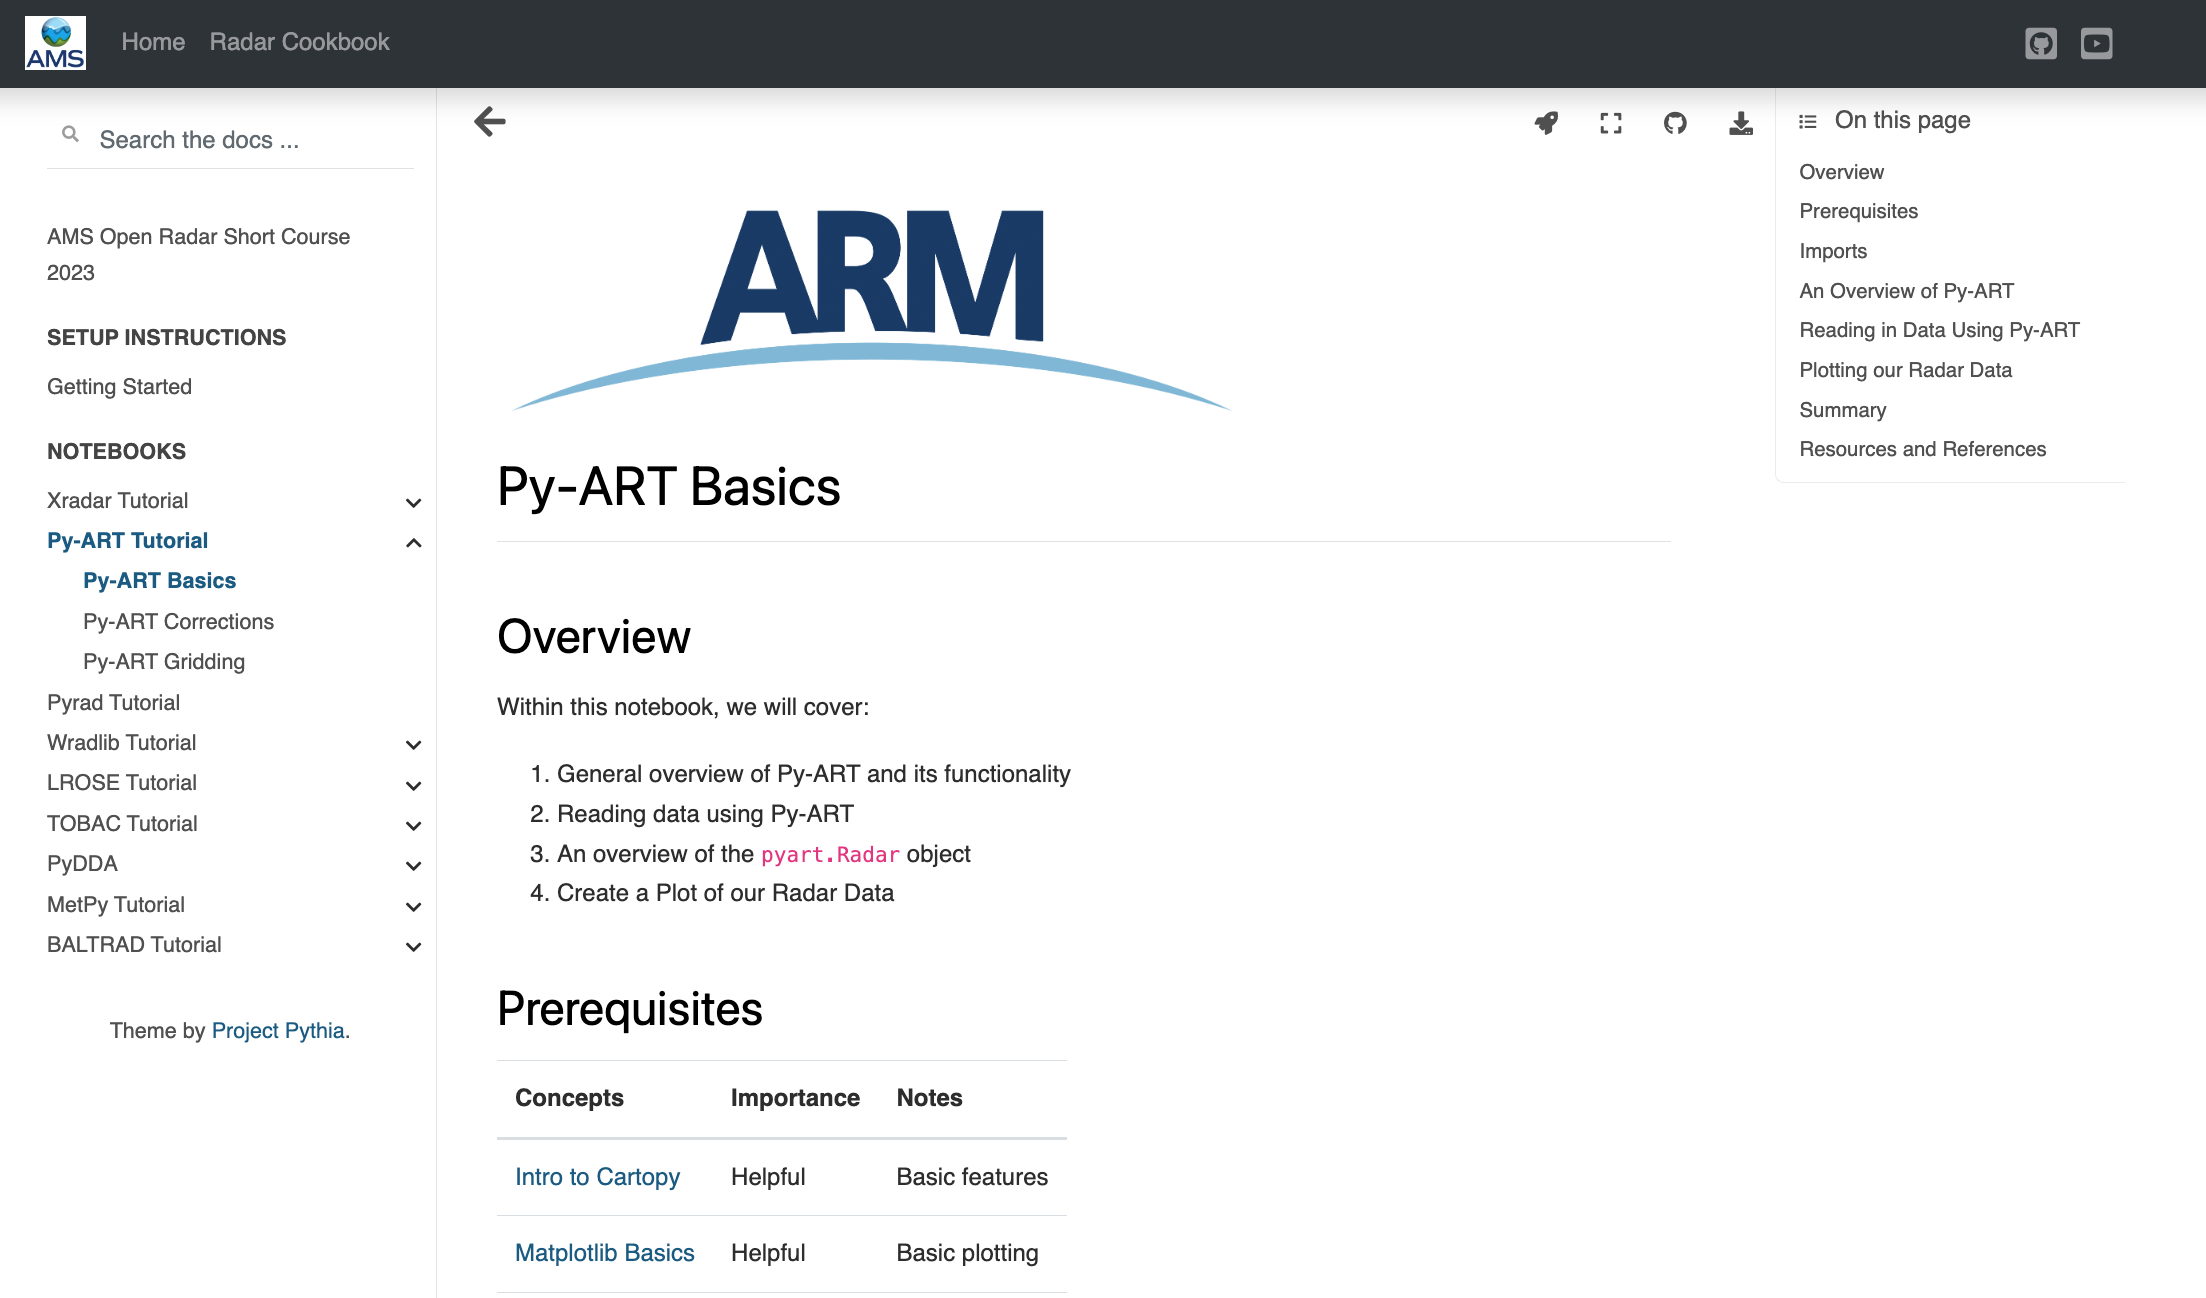Jump to Plotting our Radar Data
This screenshot has width=2206, height=1298.
click(x=1905, y=370)
